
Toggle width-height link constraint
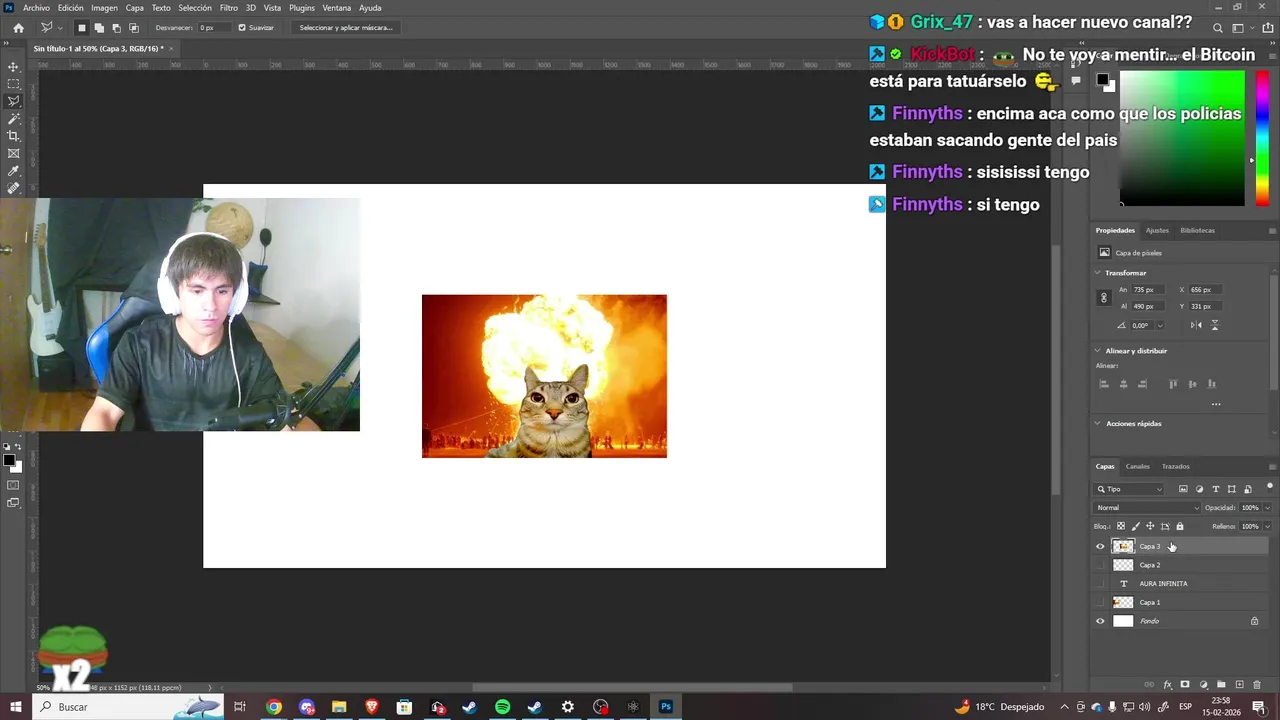1104,298
